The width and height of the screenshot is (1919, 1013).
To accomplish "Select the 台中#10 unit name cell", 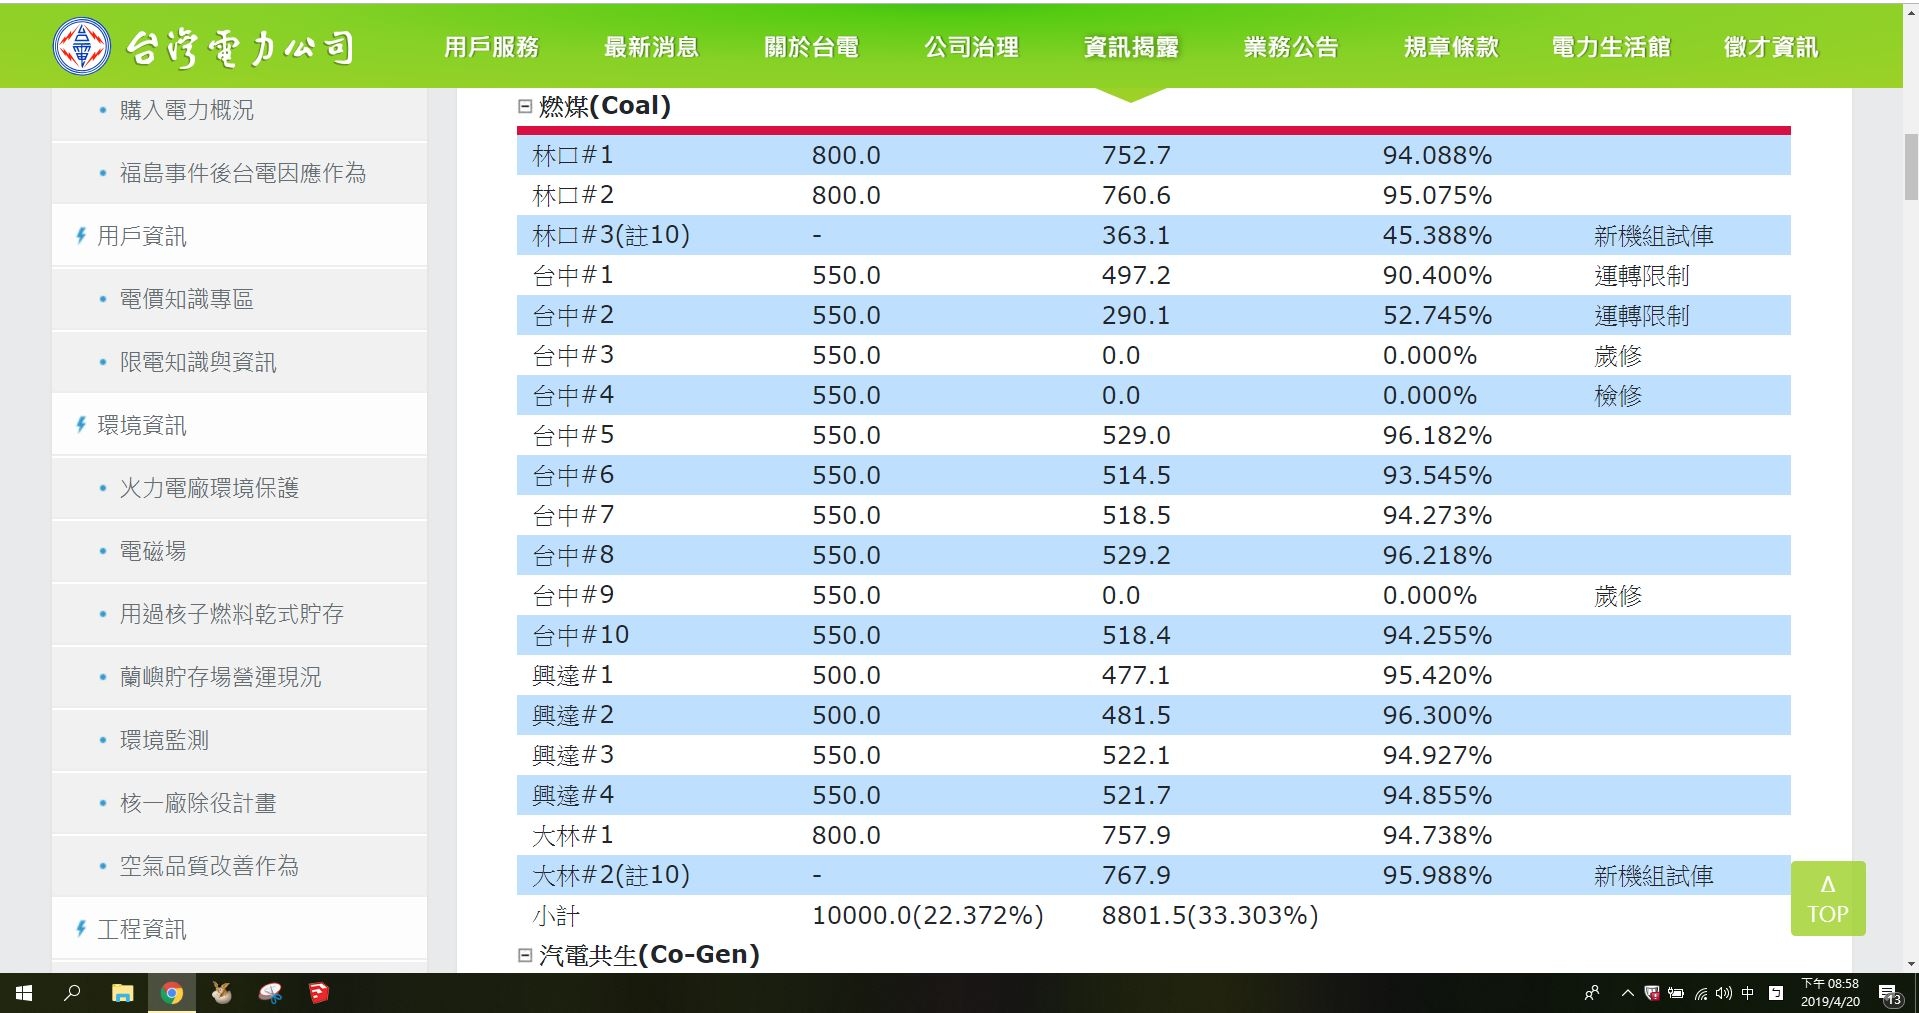I will [581, 635].
